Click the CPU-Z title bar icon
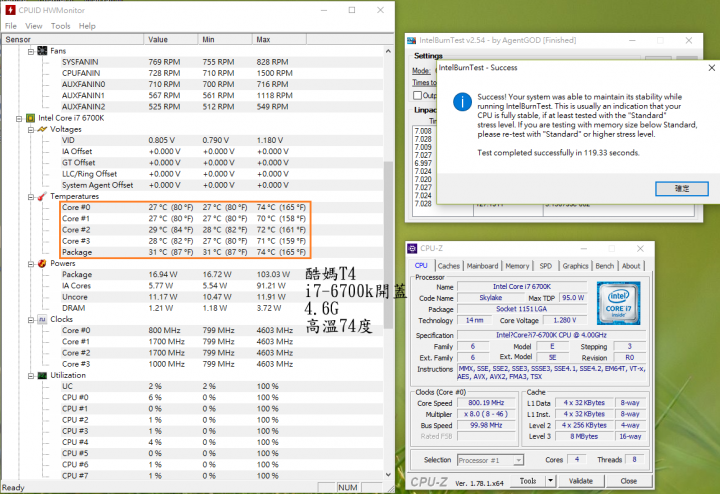This screenshot has width=720, height=494. pos(412,248)
